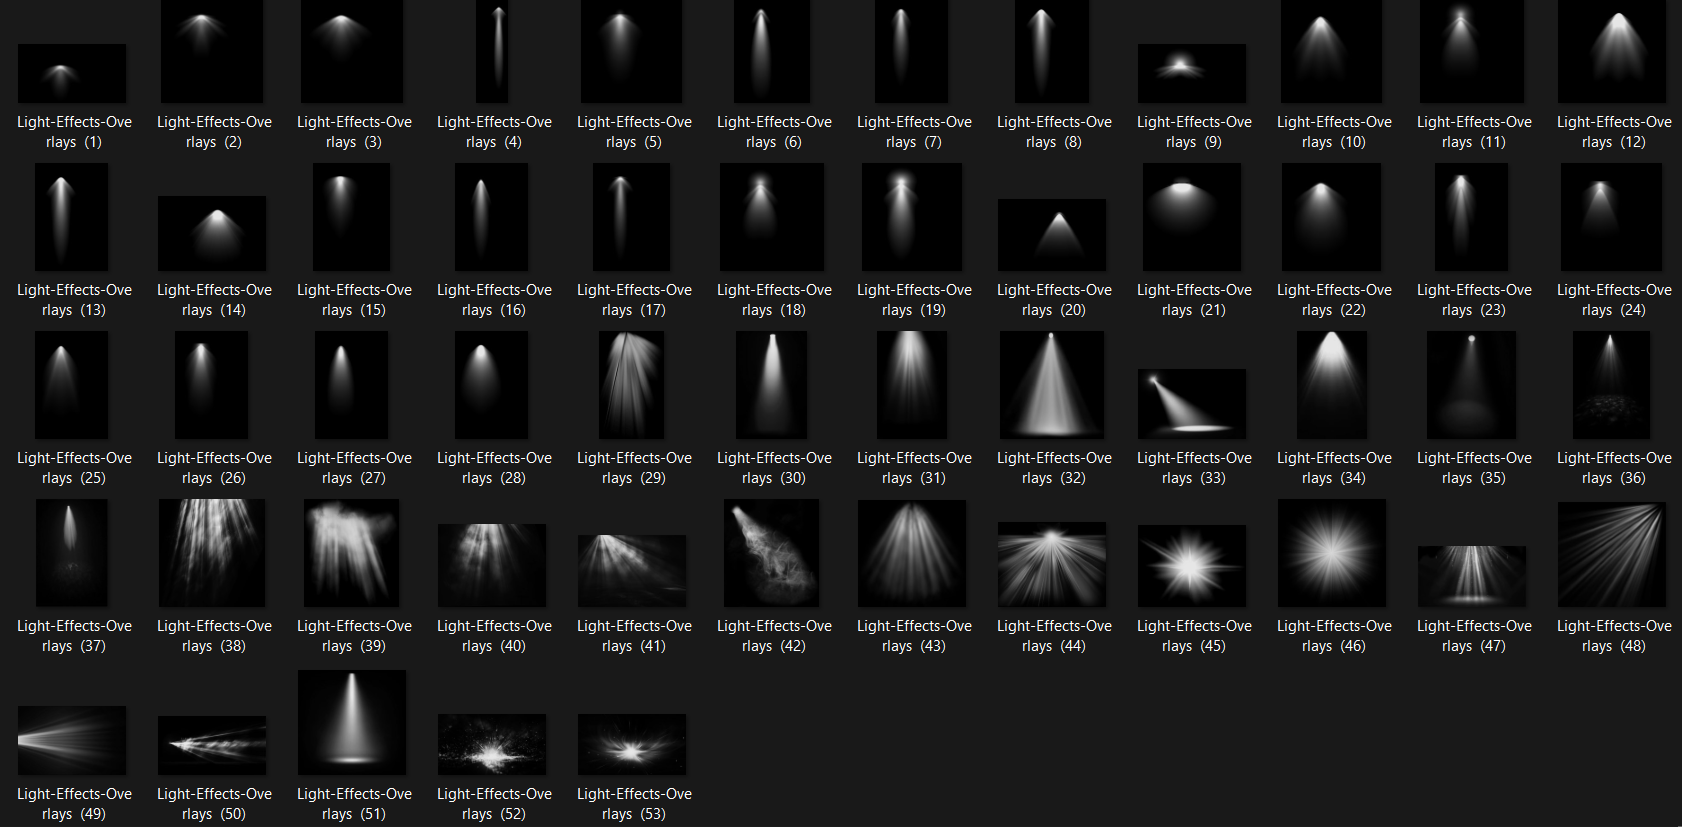Click the smoky beam Light-Effects-Overlays (42)
Image resolution: width=1682 pixels, height=827 pixels.
772,553
